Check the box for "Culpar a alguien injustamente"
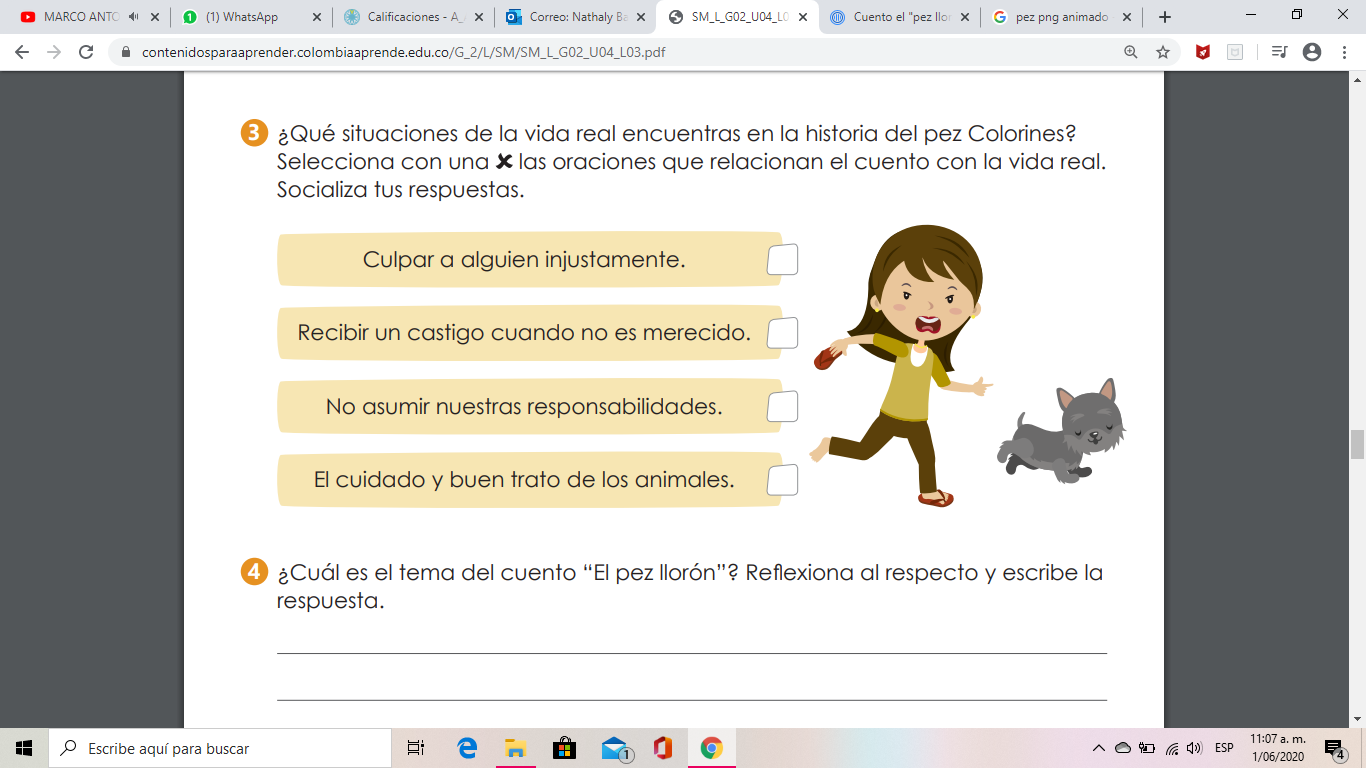The height and width of the screenshot is (768, 1366). coord(782,260)
